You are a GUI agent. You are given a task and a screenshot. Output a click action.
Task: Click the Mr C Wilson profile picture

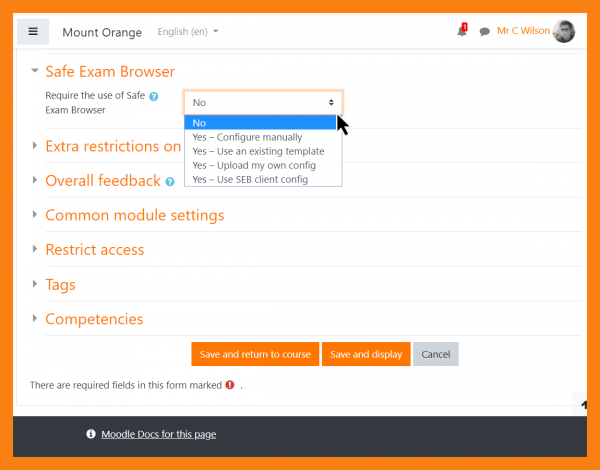point(564,31)
